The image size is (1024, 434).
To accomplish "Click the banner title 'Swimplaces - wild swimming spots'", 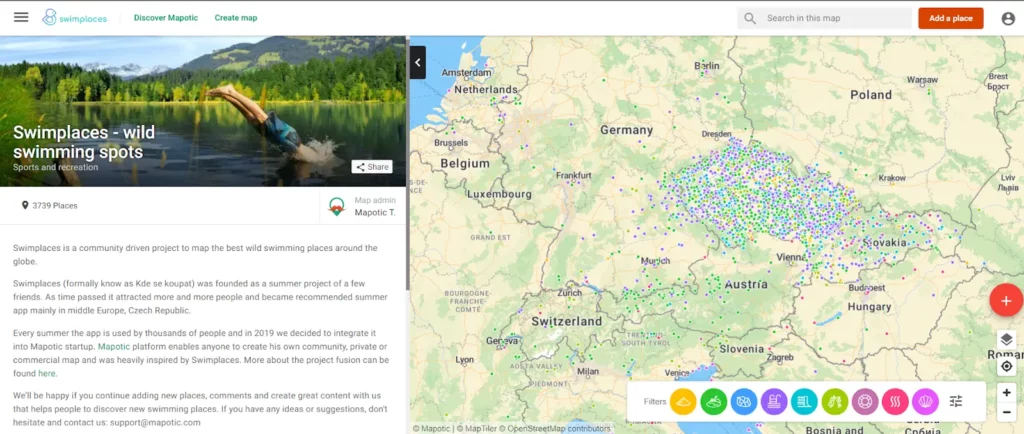I will coord(84,142).
